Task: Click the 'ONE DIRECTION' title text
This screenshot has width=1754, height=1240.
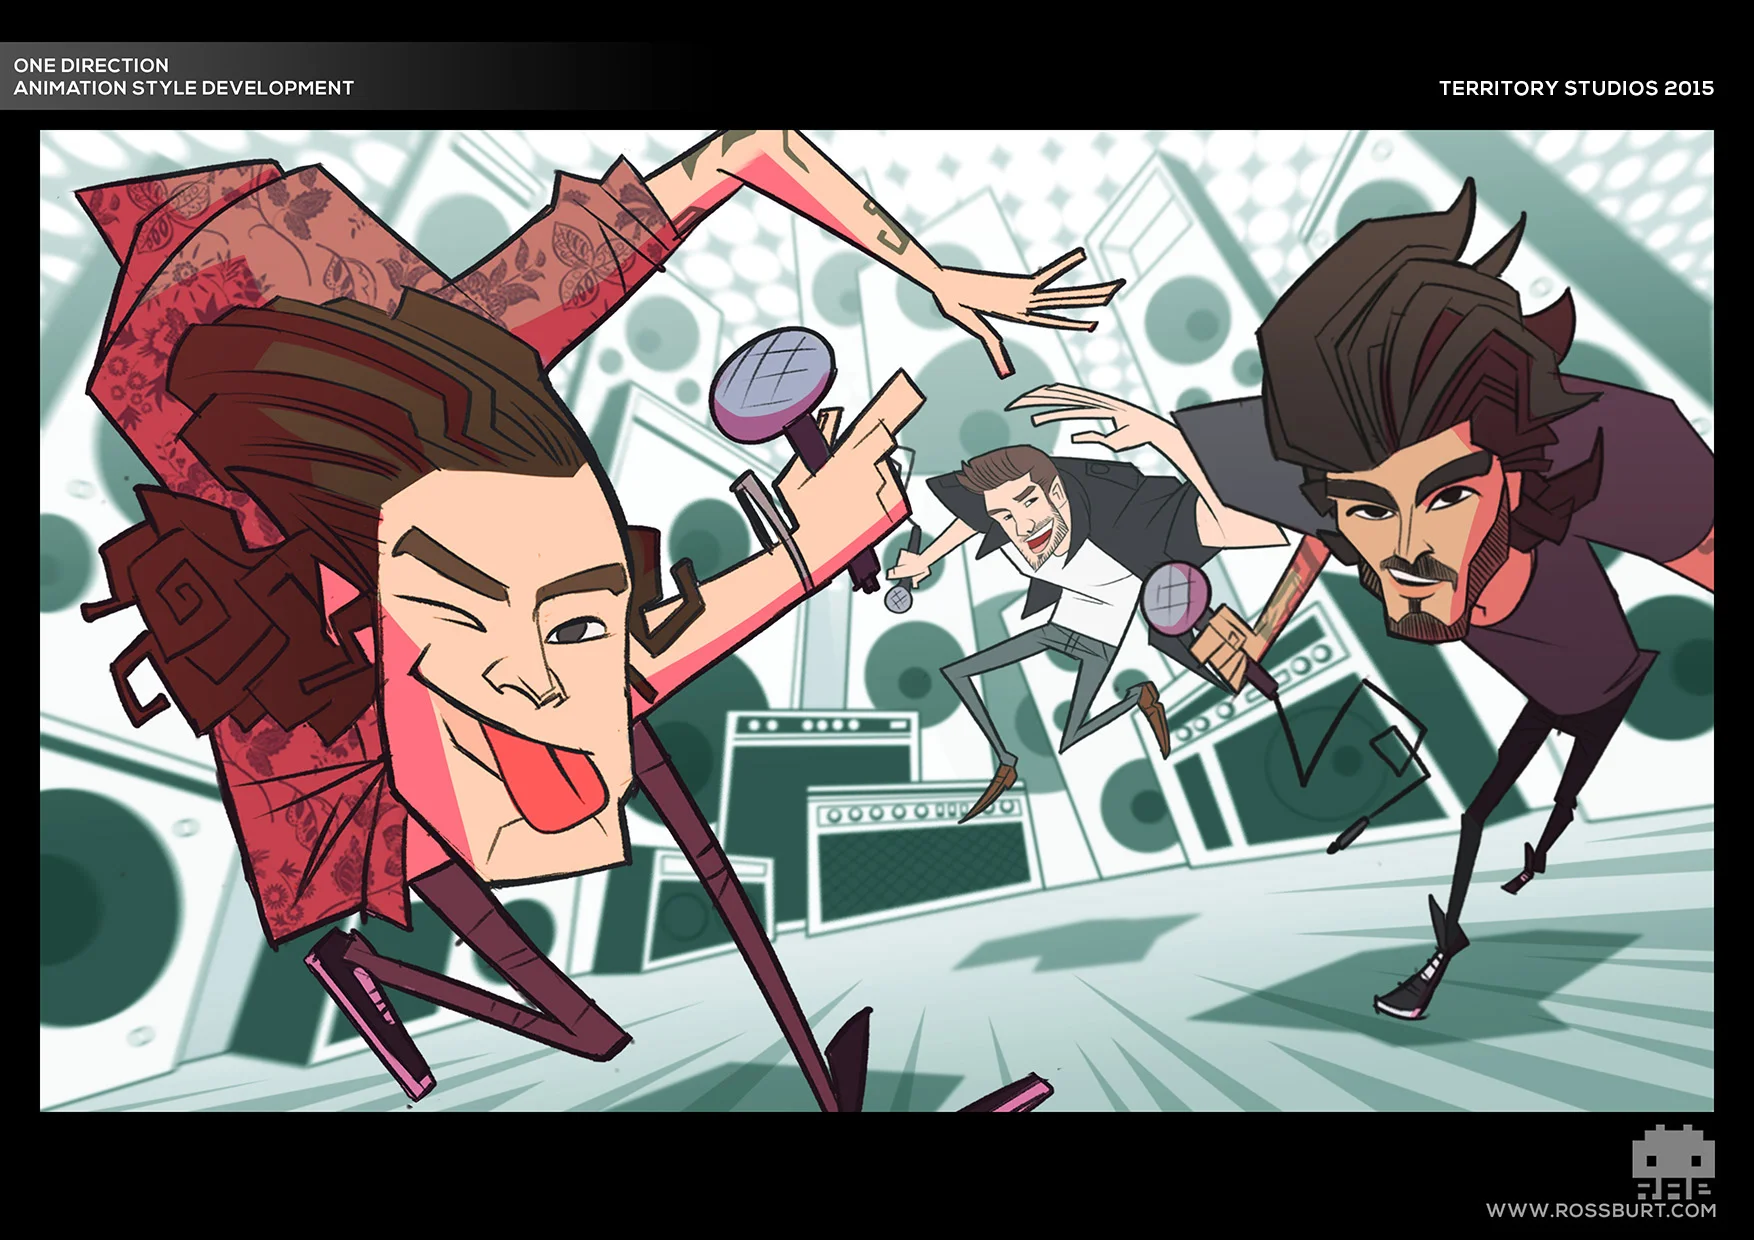Action: point(91,65)
